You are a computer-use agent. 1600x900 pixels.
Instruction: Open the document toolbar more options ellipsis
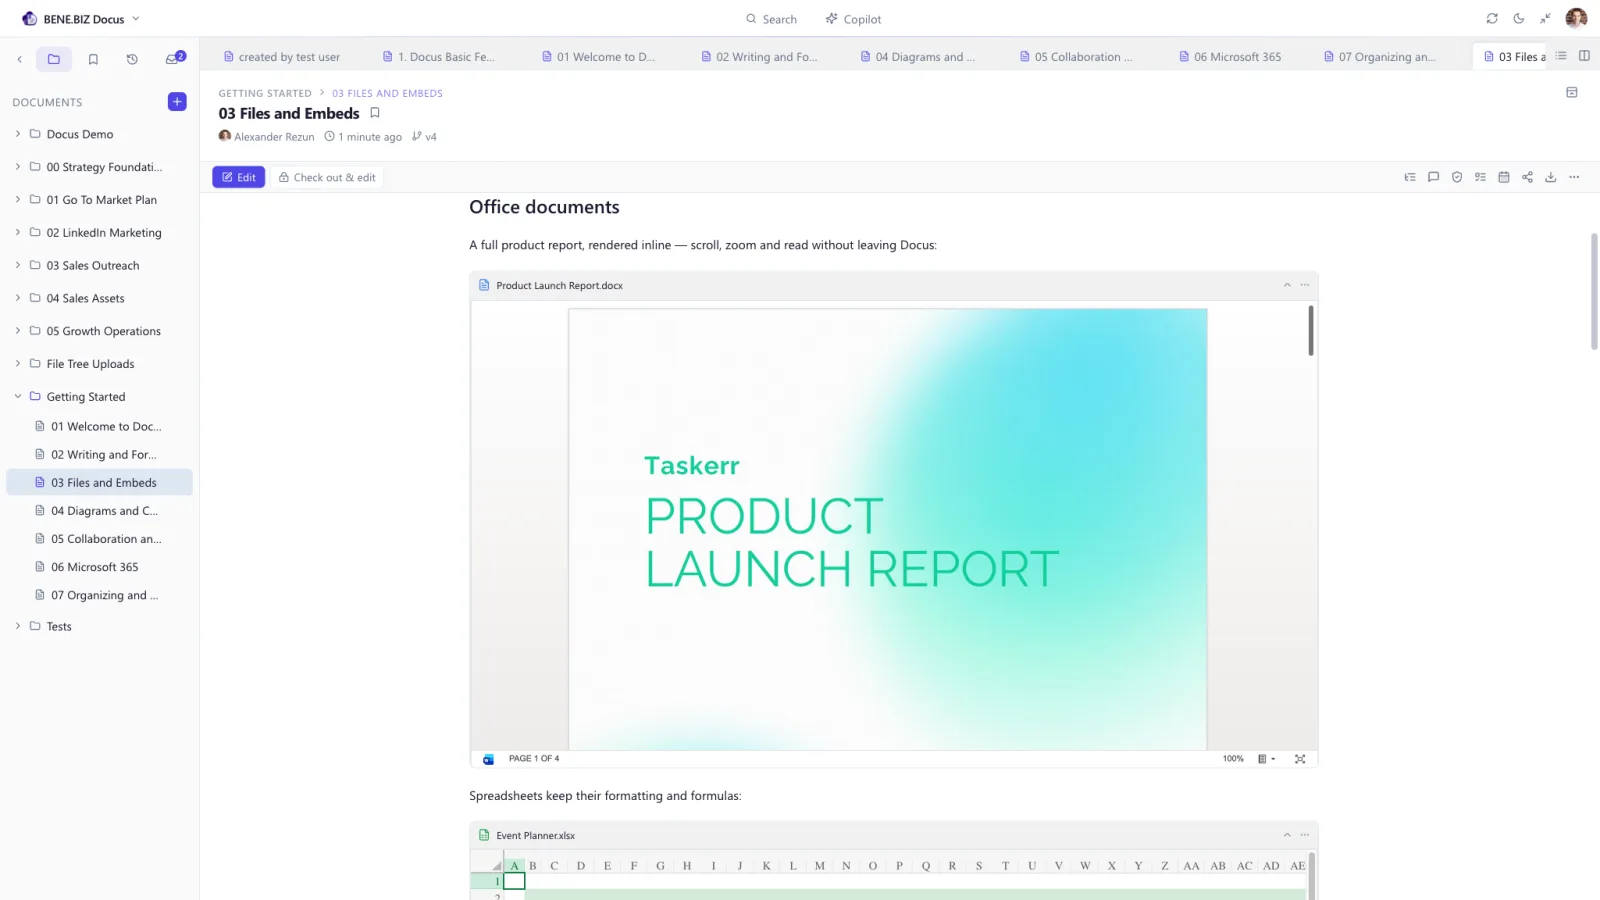tap(1574, 177)
